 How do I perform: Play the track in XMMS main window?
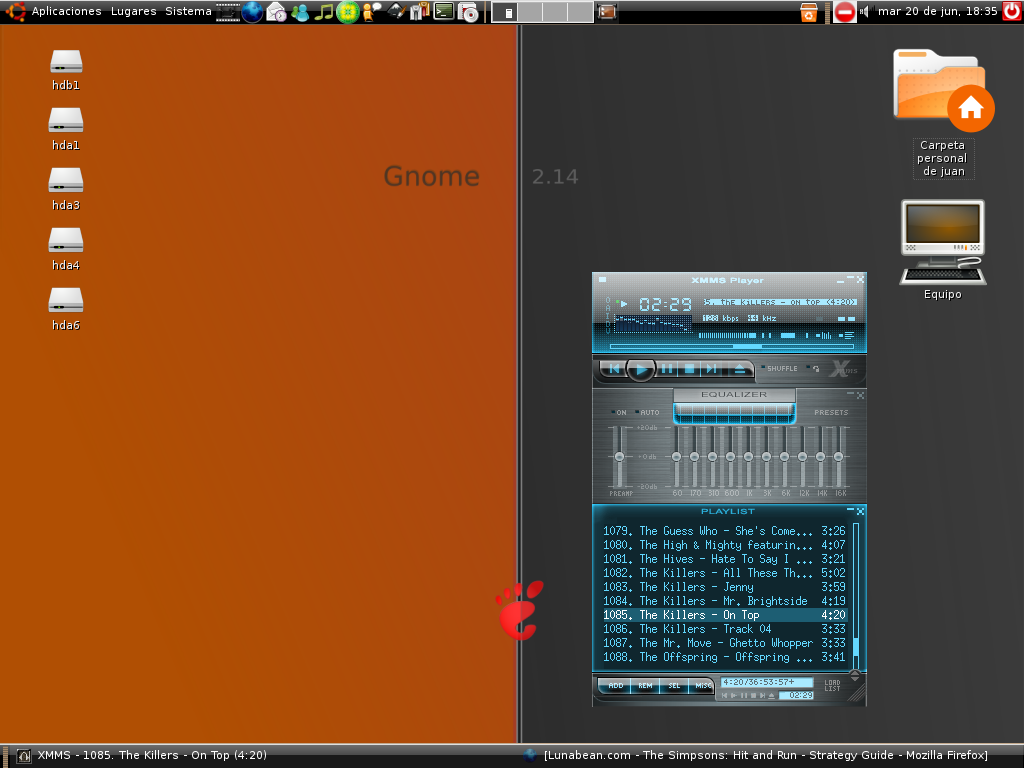click(641, 370)
